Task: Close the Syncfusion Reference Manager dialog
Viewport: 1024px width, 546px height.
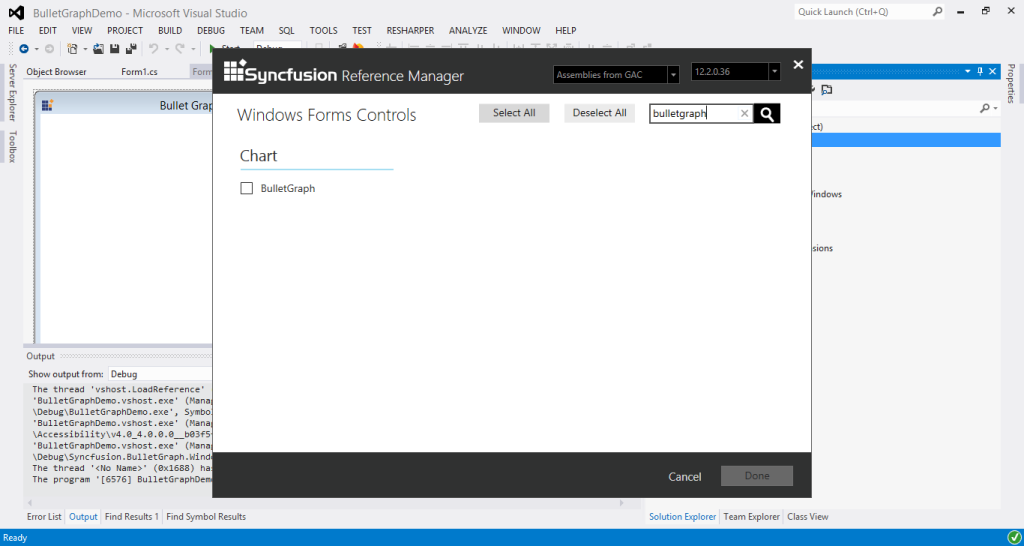Action: pos(797,65)
